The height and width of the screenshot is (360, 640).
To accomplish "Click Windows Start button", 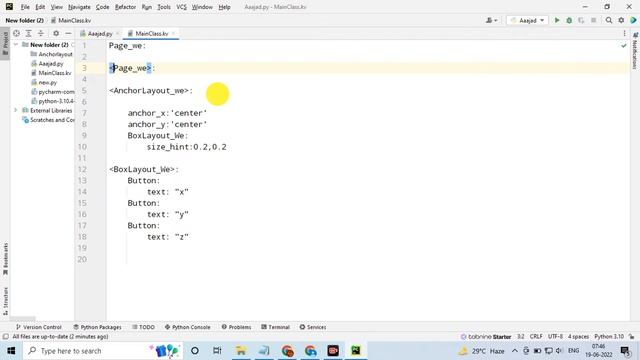I will [x=11, y=351].
